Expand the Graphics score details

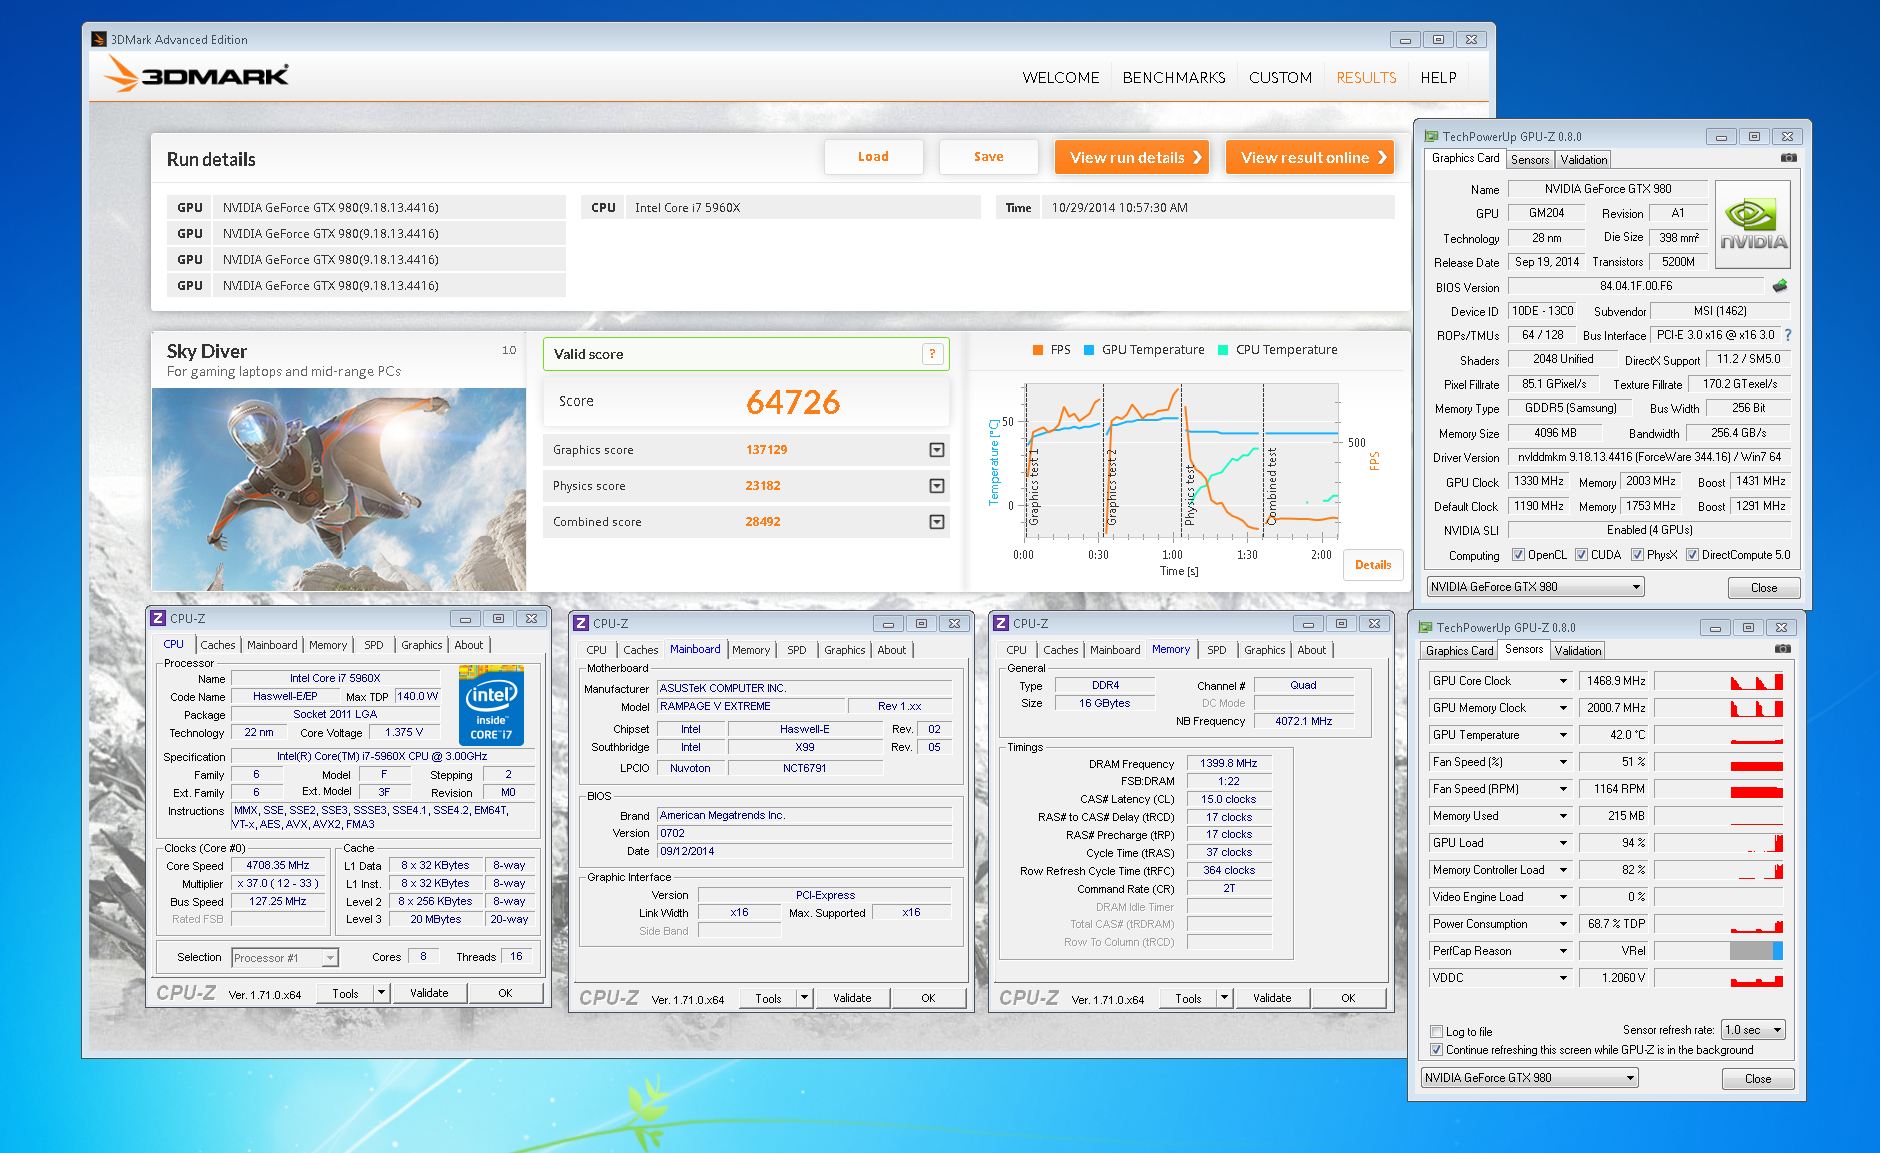pos(937,450)
